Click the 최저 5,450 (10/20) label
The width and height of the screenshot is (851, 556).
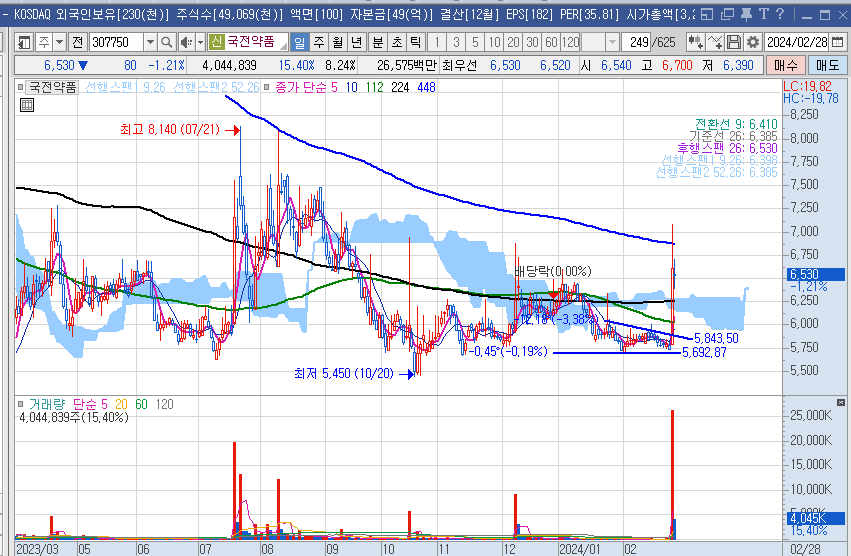pyautogui.click(x=344, y=374)
